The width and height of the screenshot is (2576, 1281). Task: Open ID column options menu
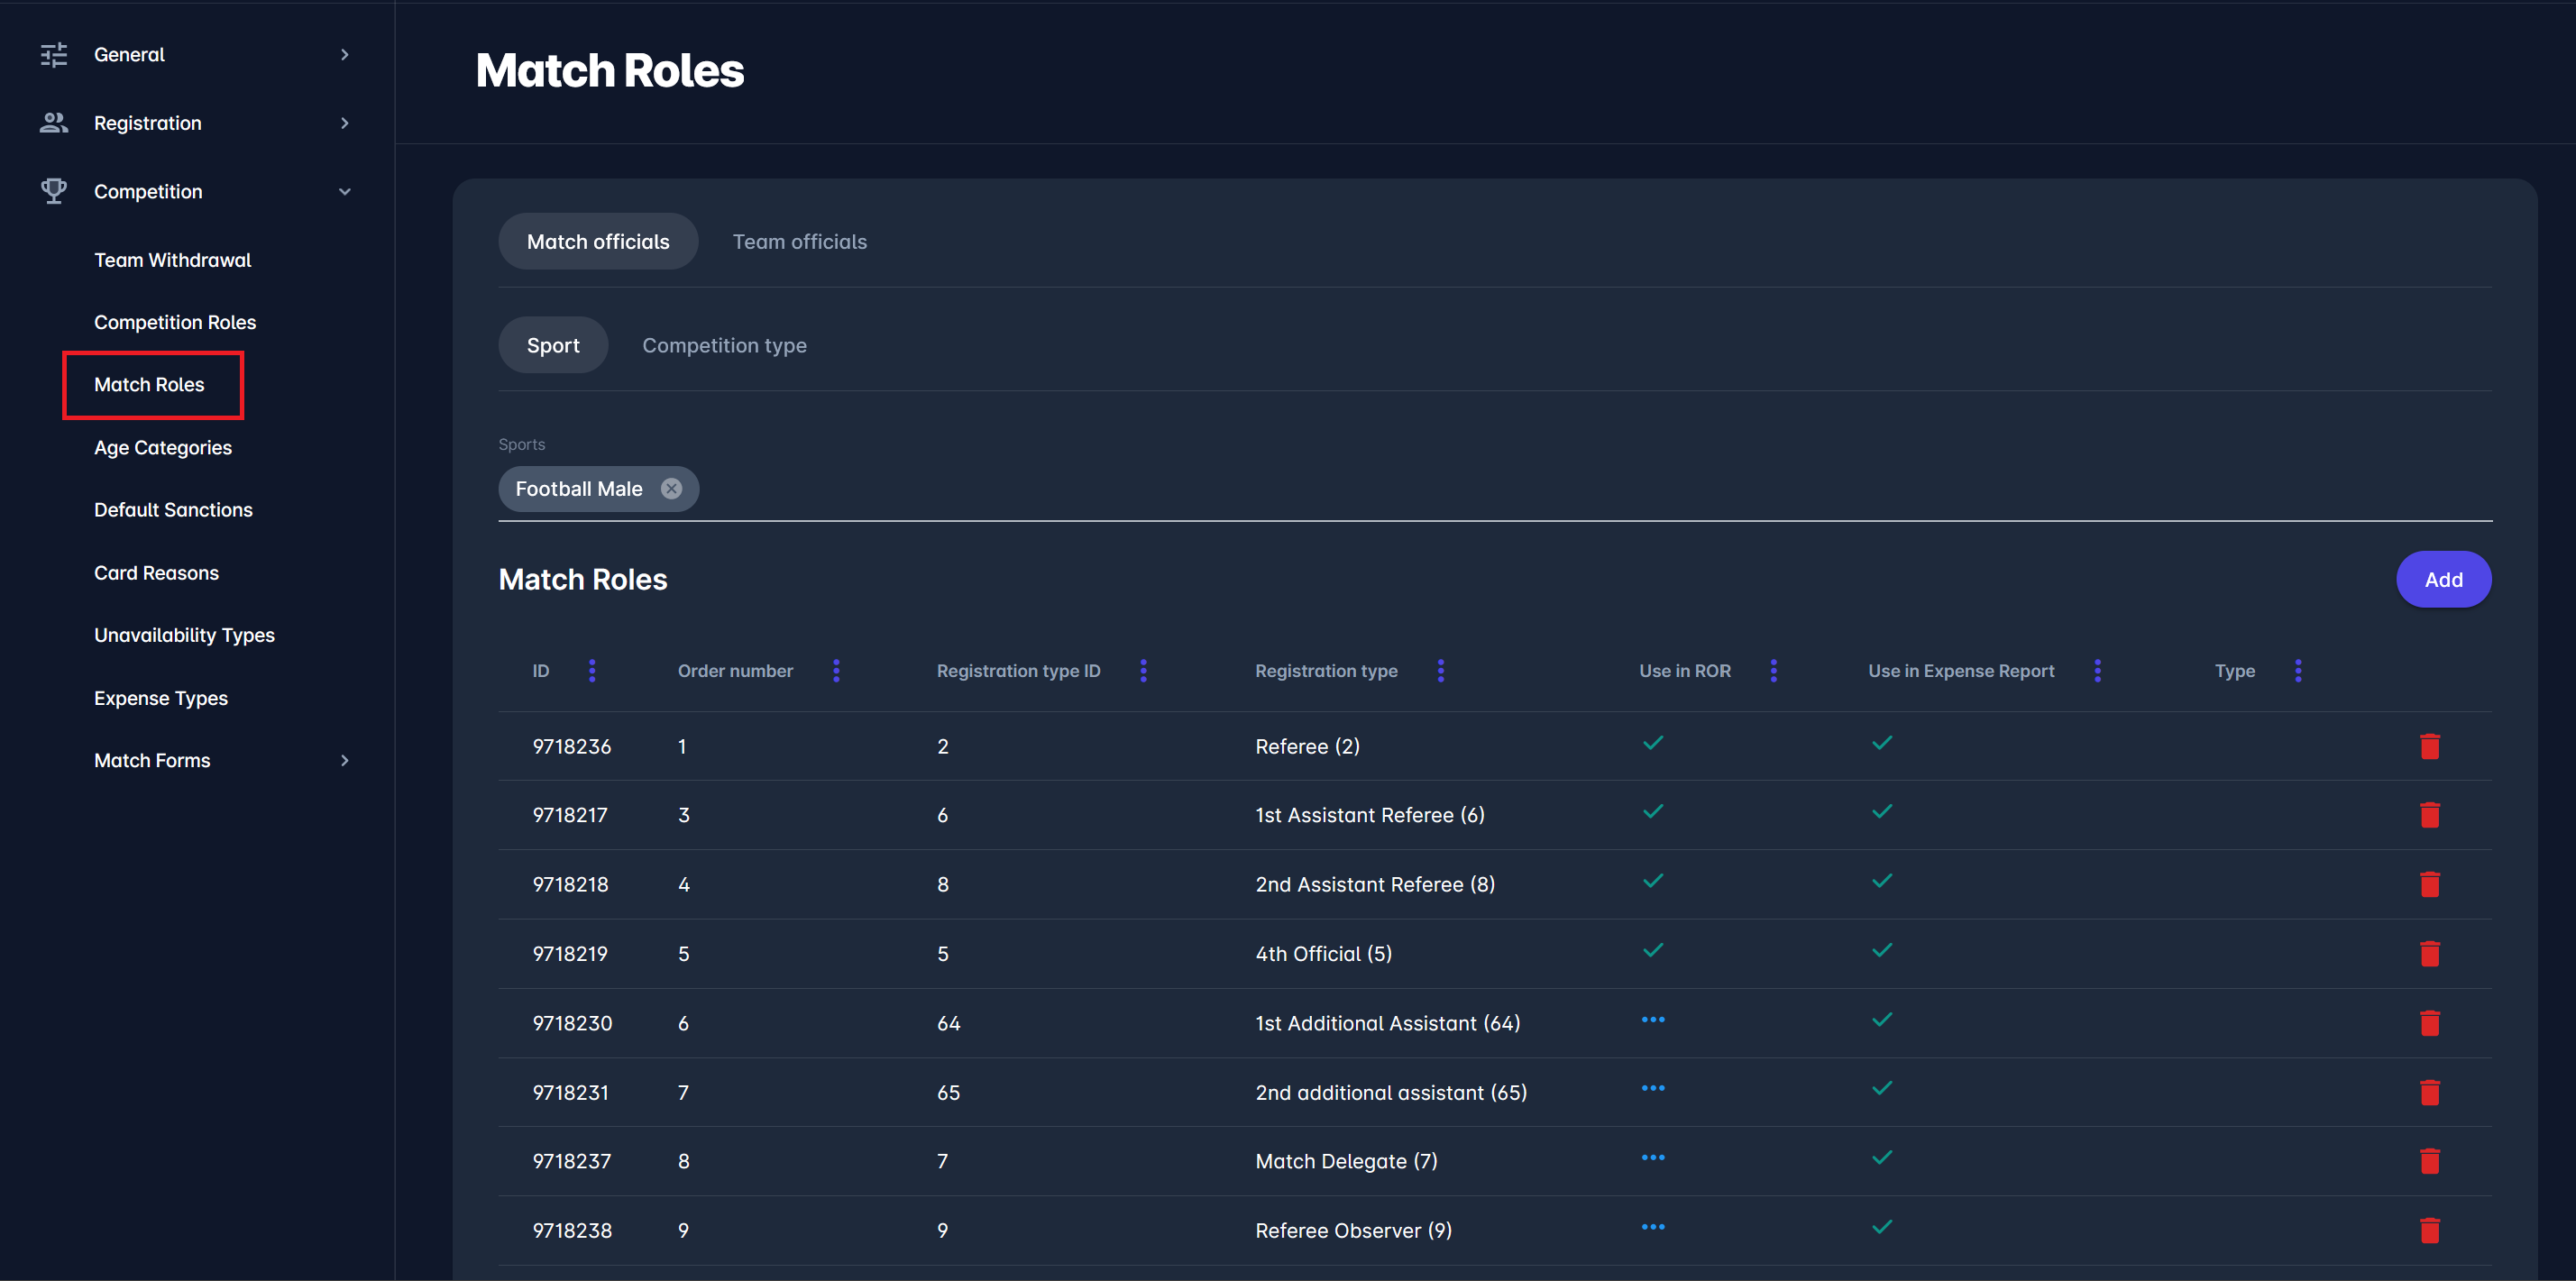[592, 671]
